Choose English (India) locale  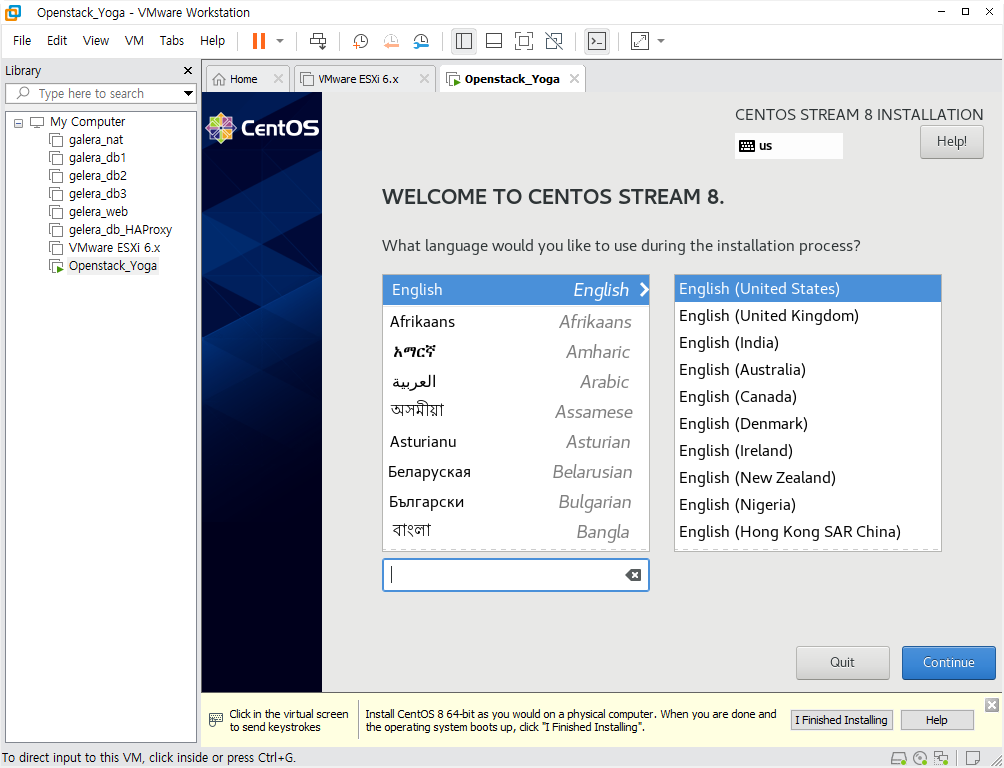coord(807,343)
